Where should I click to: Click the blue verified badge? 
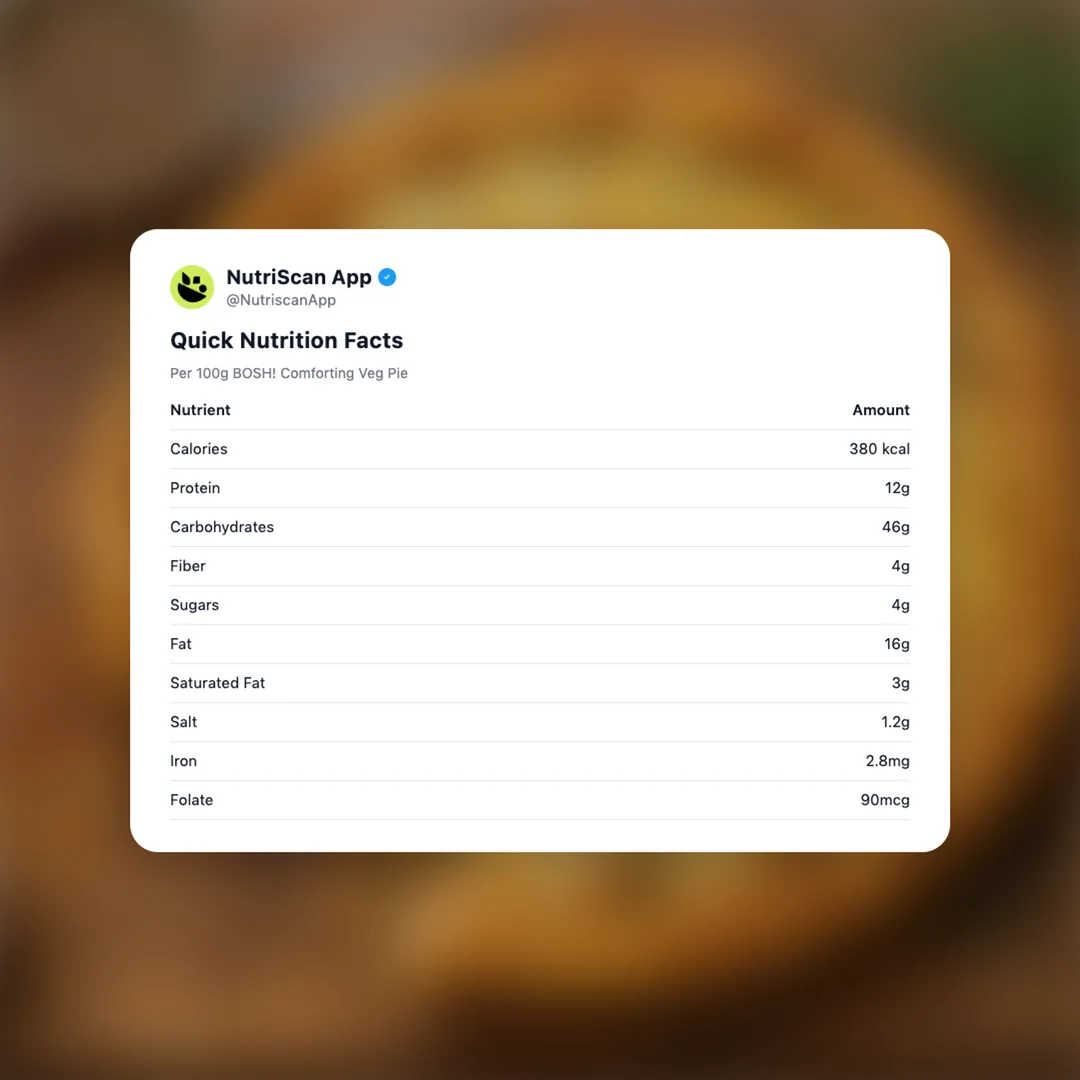click(387, 277)
